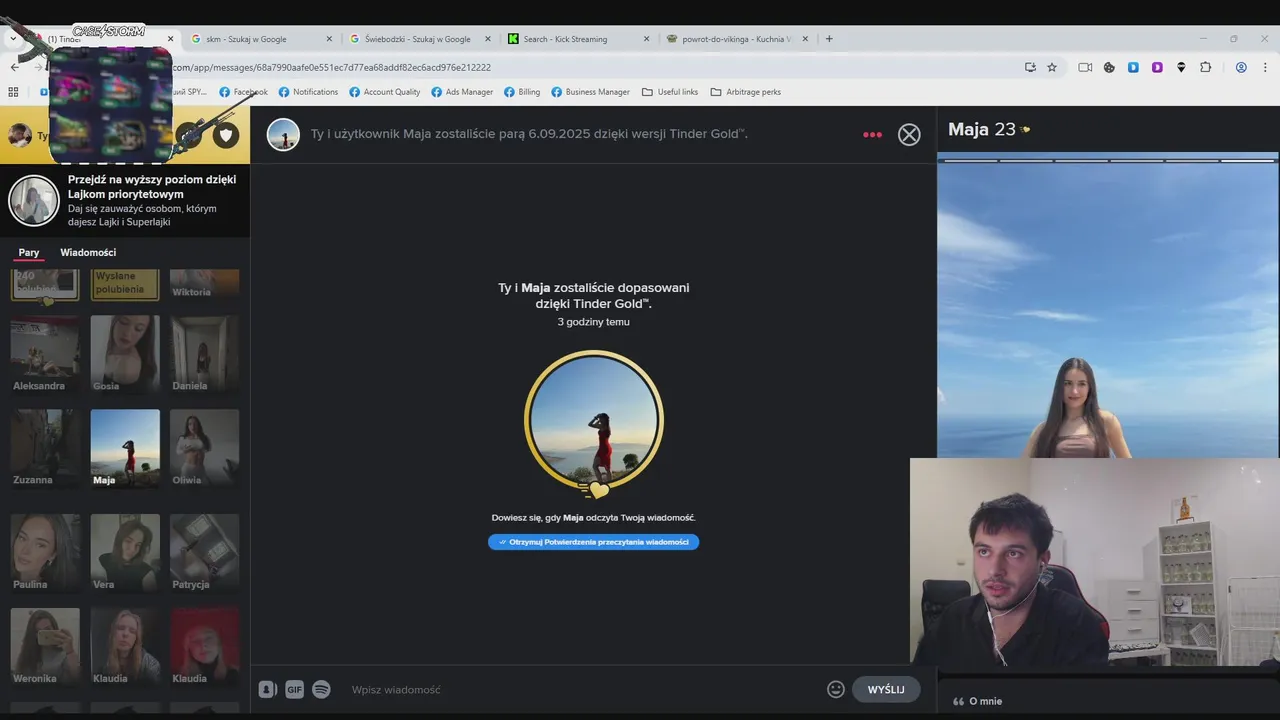Open the camera extension icon in toolbar
Screen dimensions: 1280x720
pyautogui.click(x=1085, y=67)
